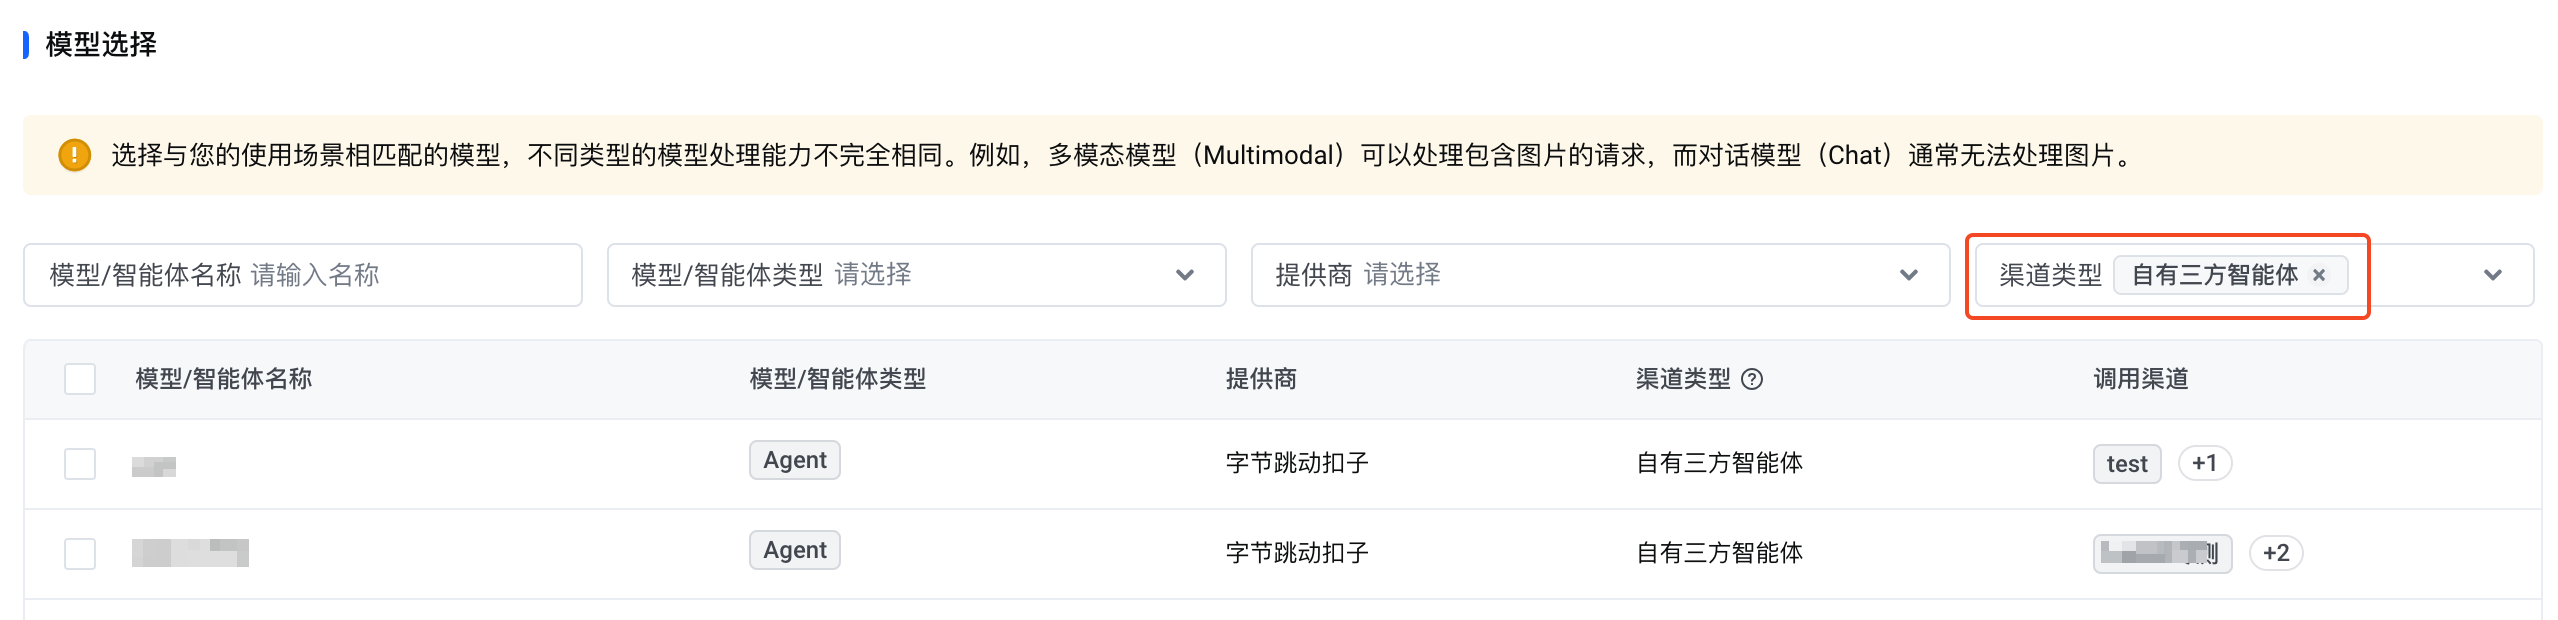Screen dimensions: 2558x620
Task: Click the +1 channel count badge
Action: coord(2204,463)
